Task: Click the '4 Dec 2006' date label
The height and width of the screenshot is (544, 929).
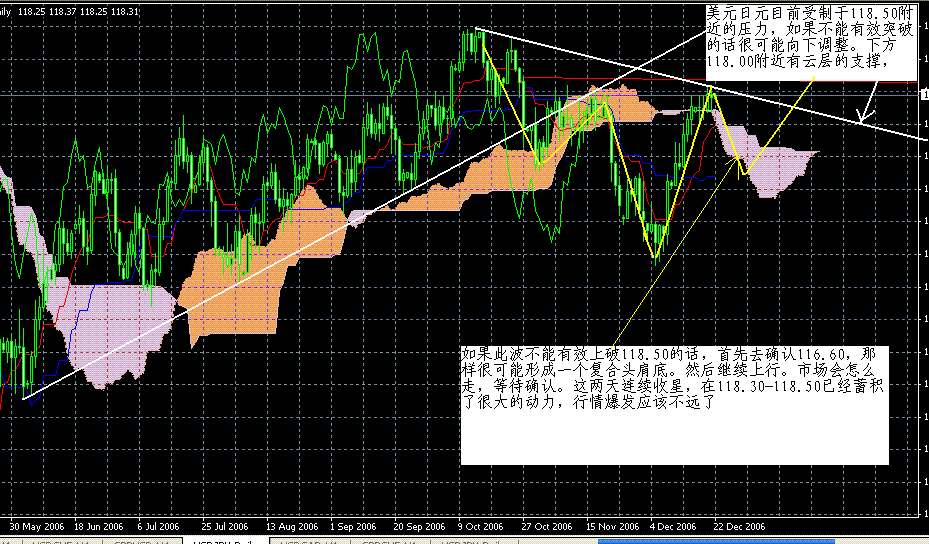Action: tap(673, 526)
